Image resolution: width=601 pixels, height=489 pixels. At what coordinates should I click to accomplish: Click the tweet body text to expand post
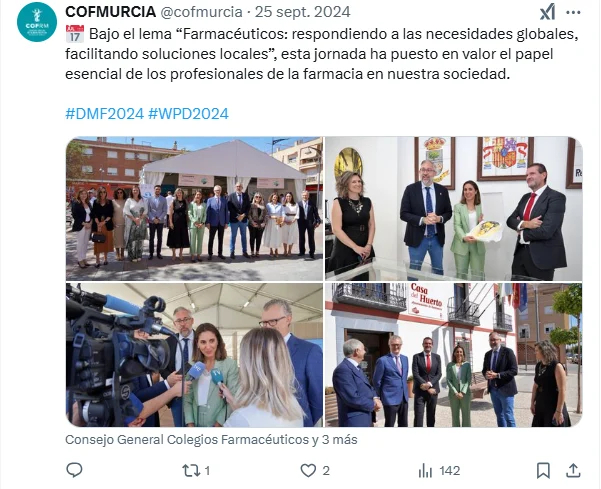(321, 54)
